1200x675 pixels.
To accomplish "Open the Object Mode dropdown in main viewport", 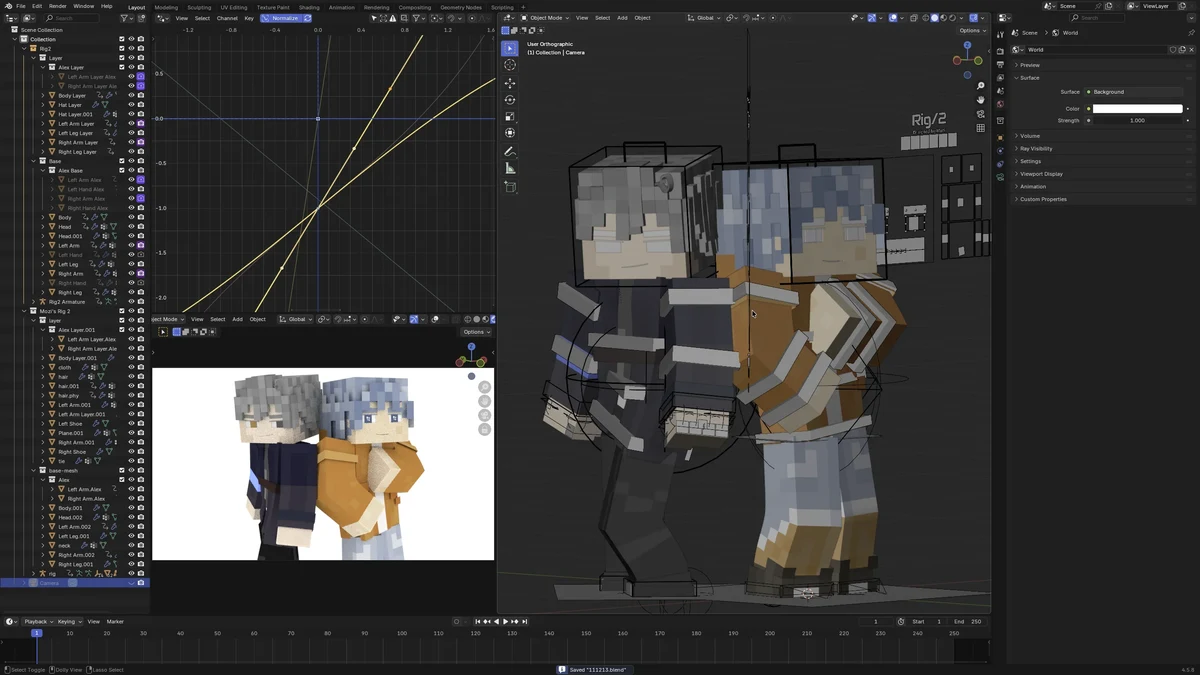I will [543, 18].
